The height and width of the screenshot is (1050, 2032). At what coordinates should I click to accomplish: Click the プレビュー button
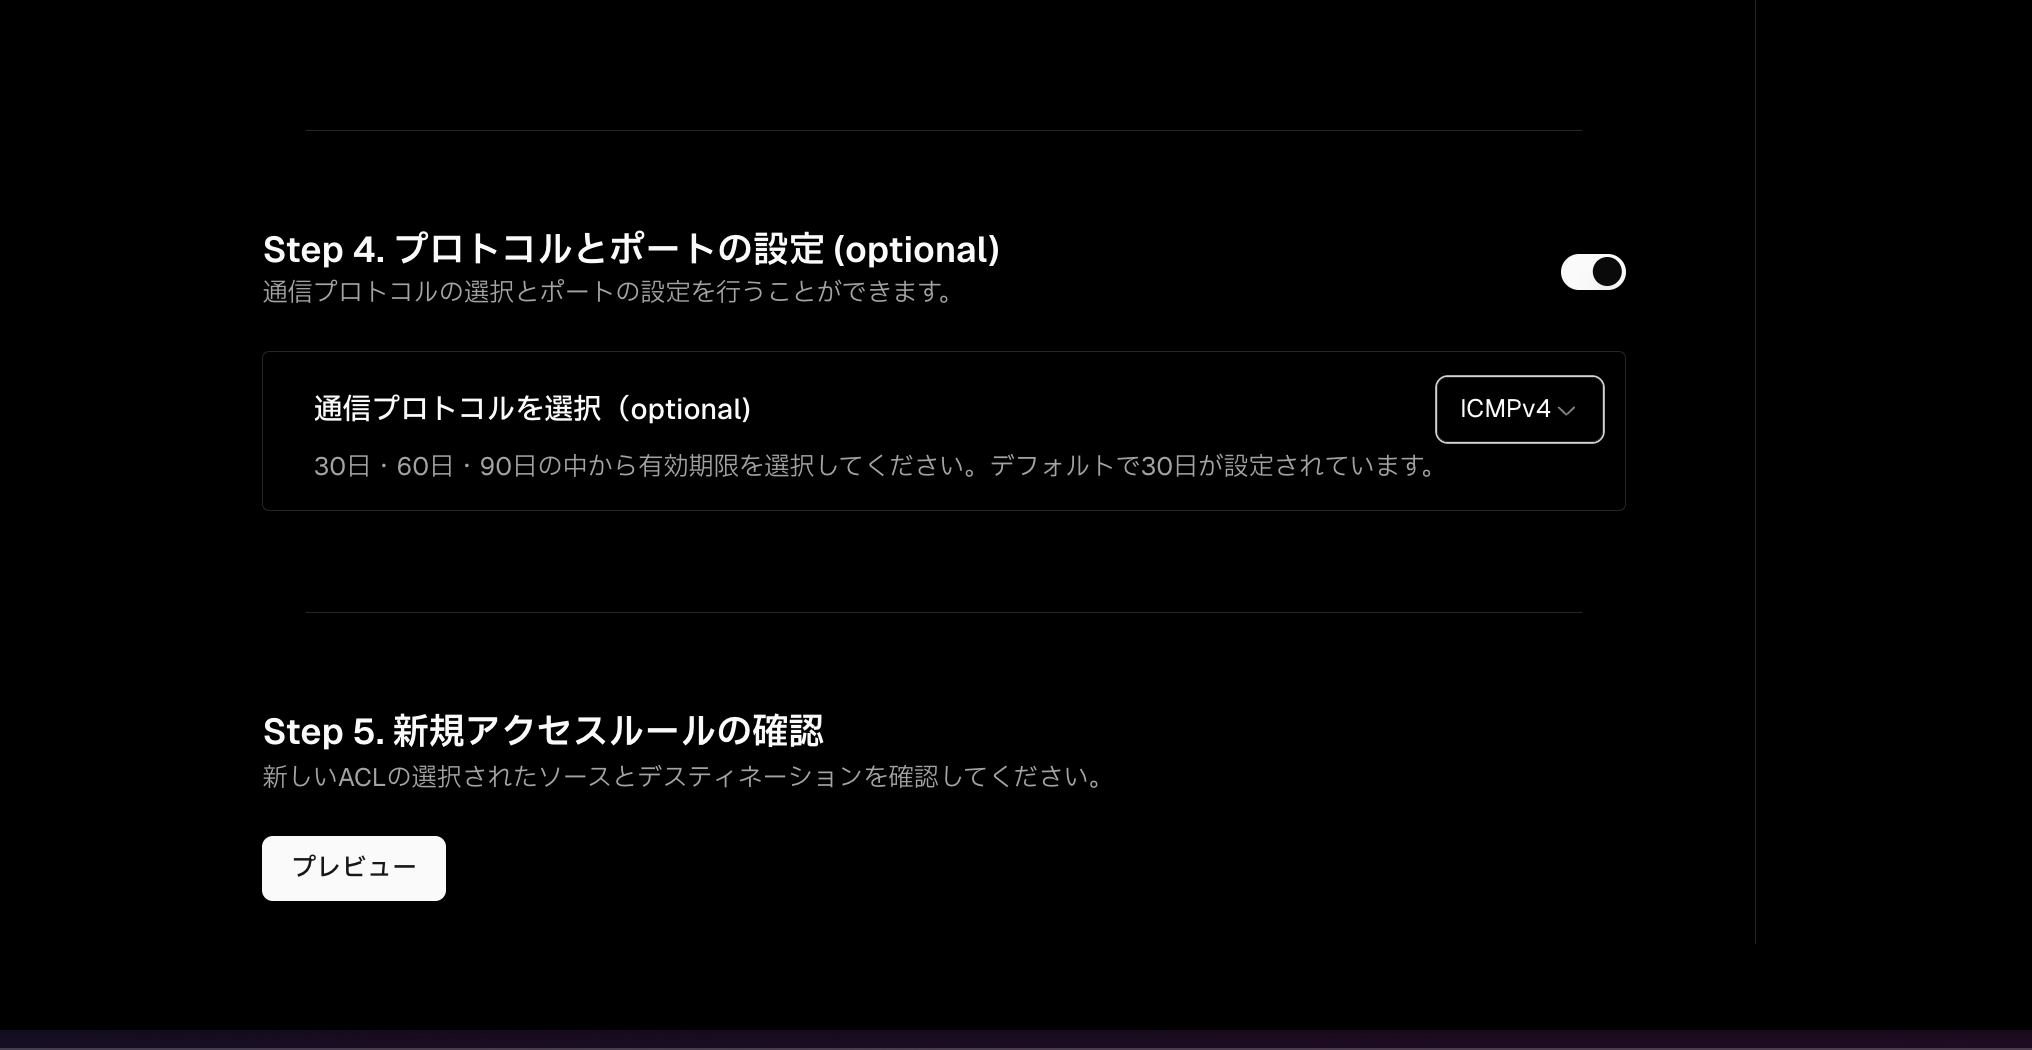(x=354, y=868)
